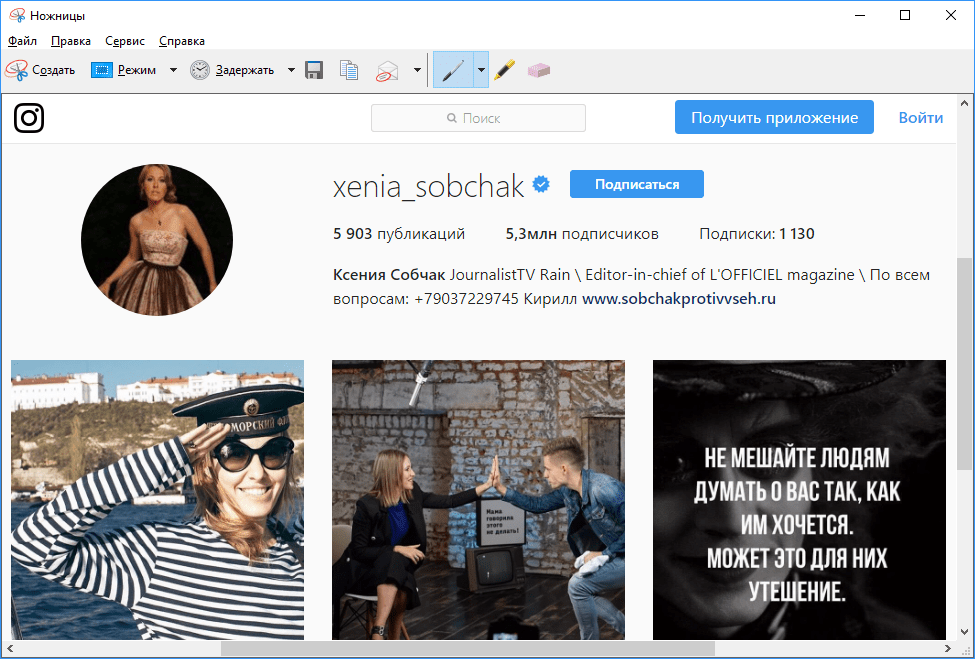The image size is (975, 659).
Task: Open the Файл menu
Action: pyautogui.click(x=22, y=41)
